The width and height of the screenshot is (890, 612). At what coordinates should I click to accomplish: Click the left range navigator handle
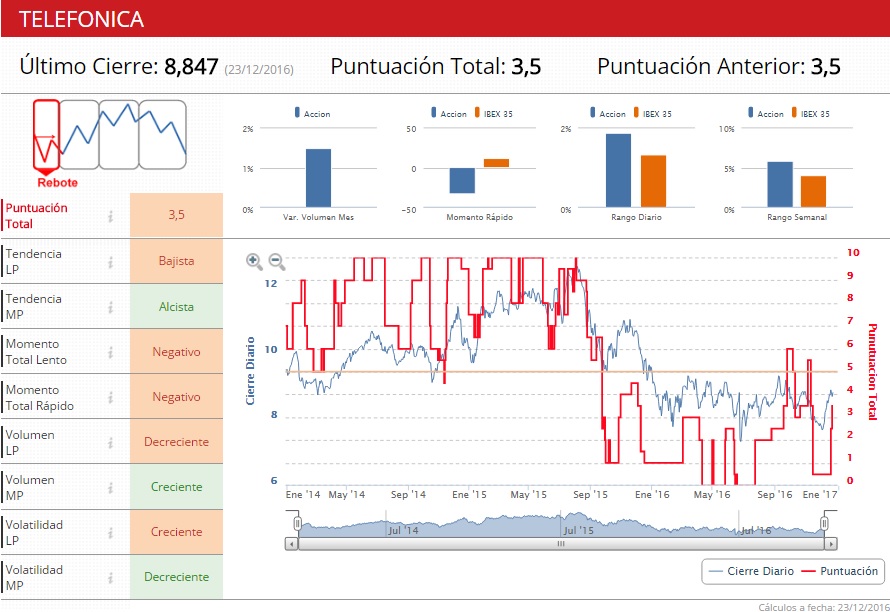click(297, 523)
